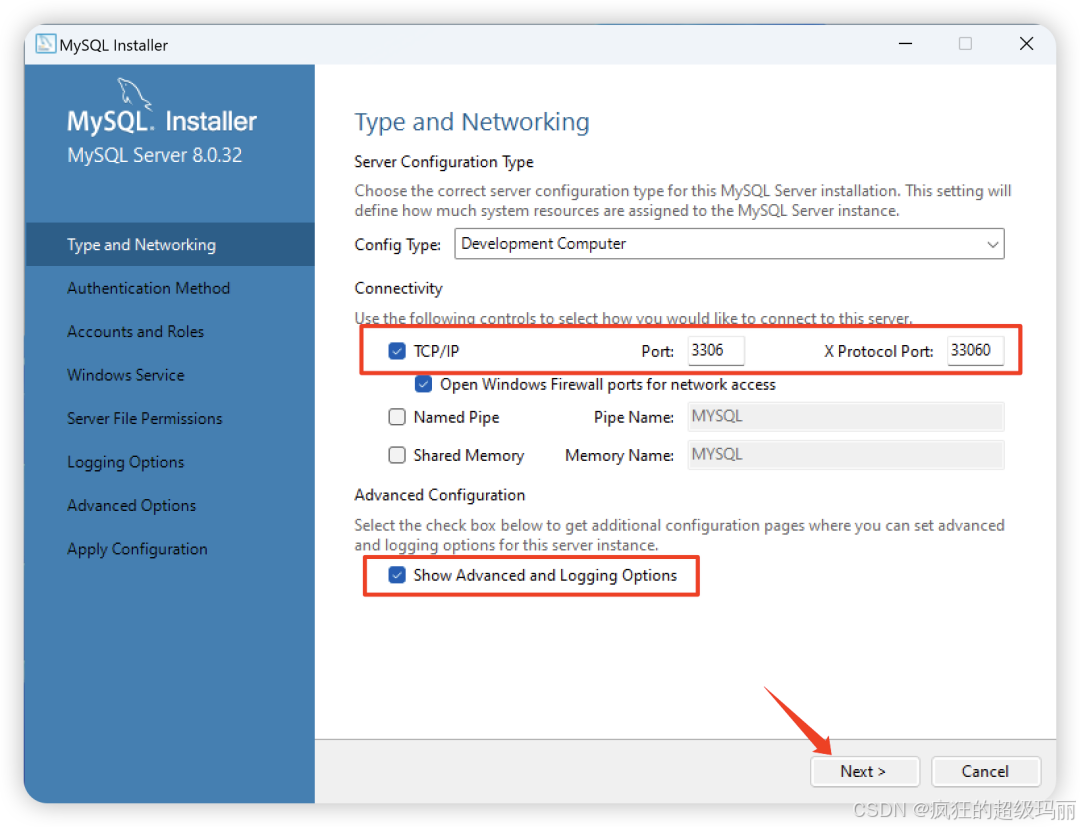The image size is (1080, 827).
Task: Toggle Show Advanced and Logging Options
Action: [x=397, y=575]
